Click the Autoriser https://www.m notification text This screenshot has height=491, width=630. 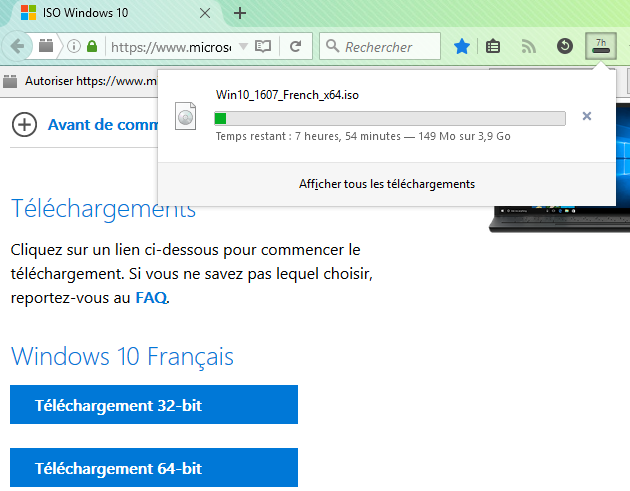(91, 81)
